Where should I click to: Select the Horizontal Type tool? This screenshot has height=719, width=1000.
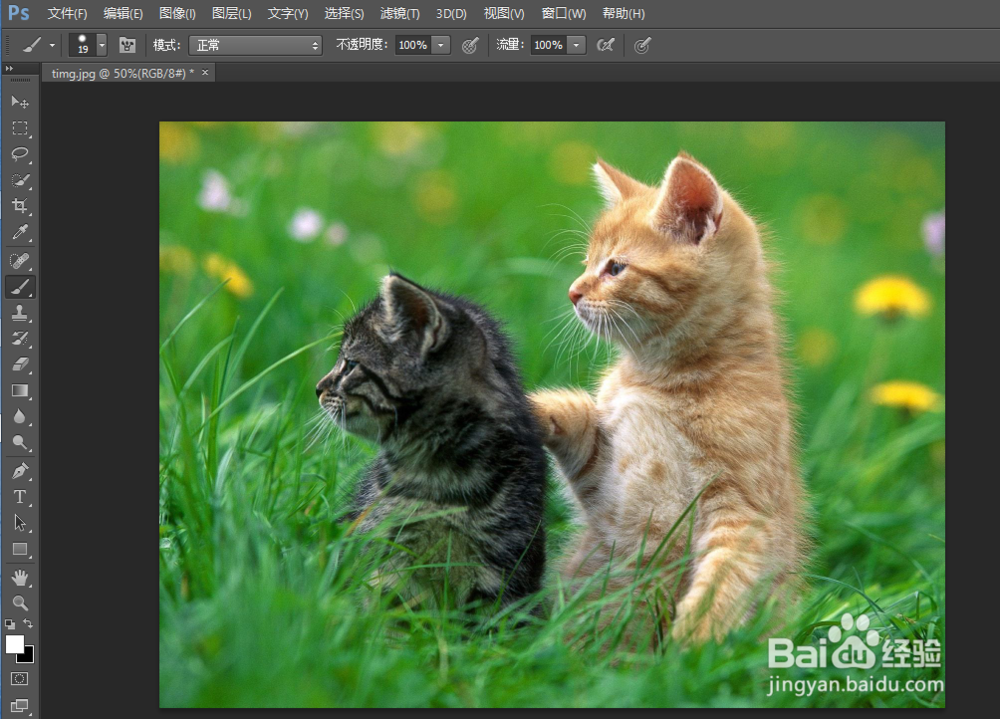click(x=20, y=497)
